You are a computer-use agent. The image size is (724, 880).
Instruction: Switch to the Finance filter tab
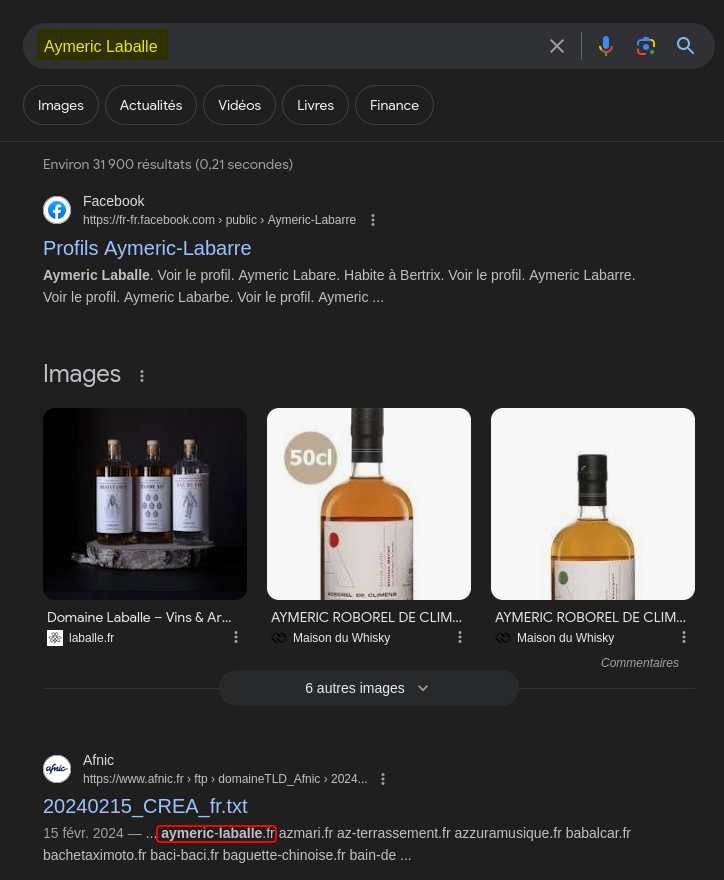pos(394,105)
